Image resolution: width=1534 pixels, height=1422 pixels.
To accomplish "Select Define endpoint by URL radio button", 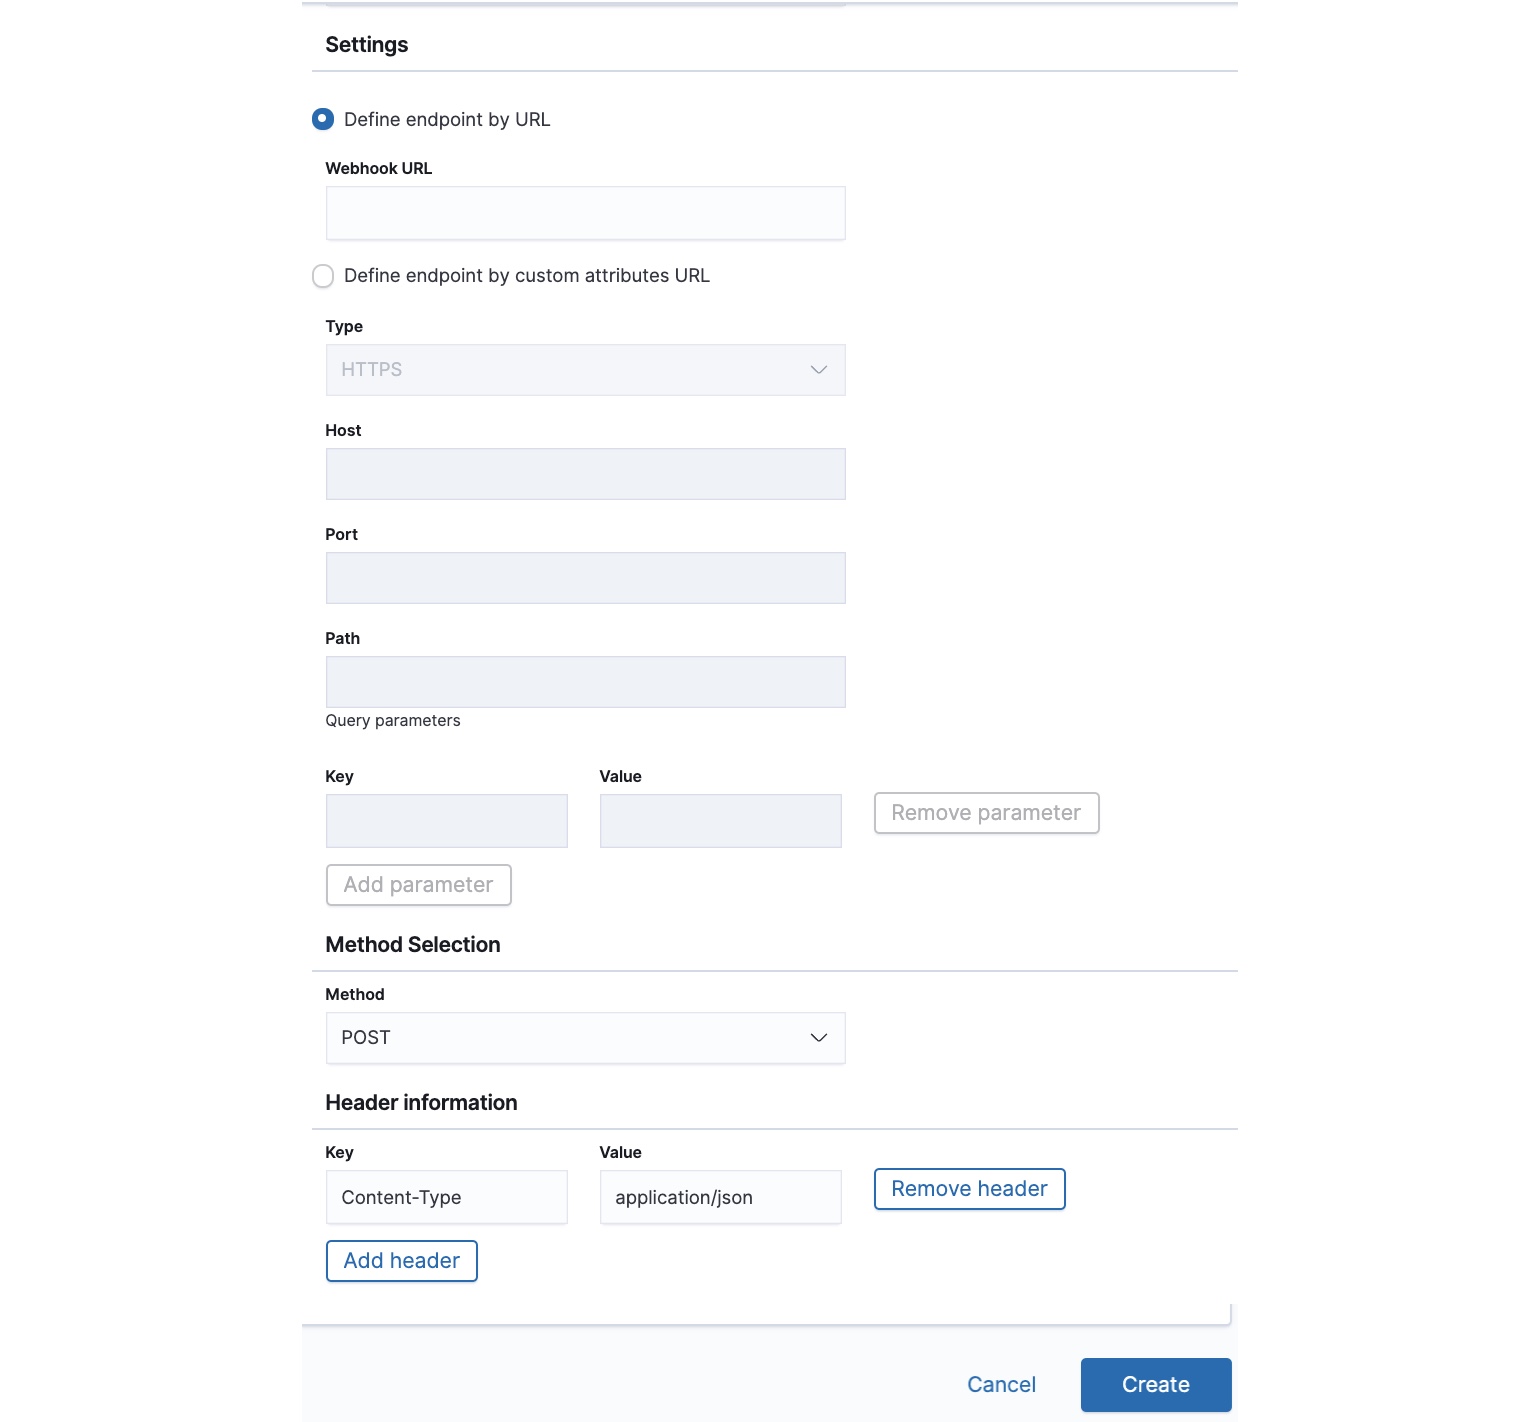I will pos(323,119).
